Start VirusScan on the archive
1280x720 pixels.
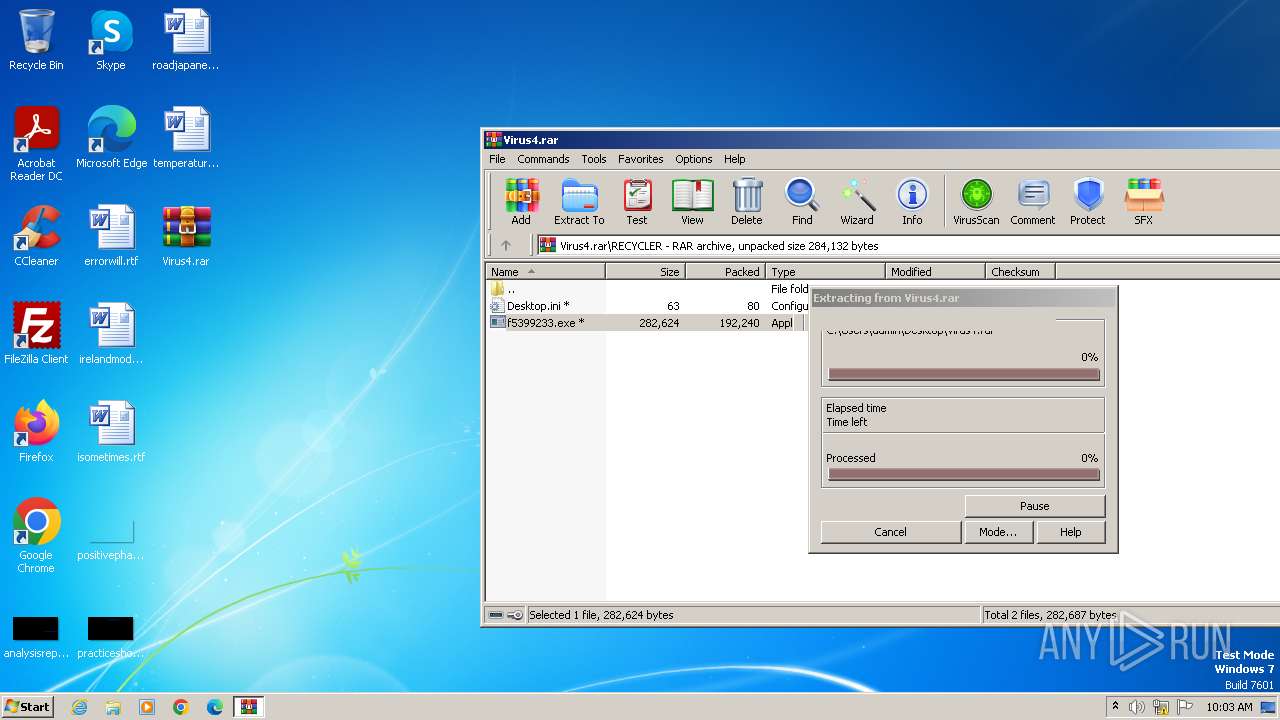(x=976, y=202)
